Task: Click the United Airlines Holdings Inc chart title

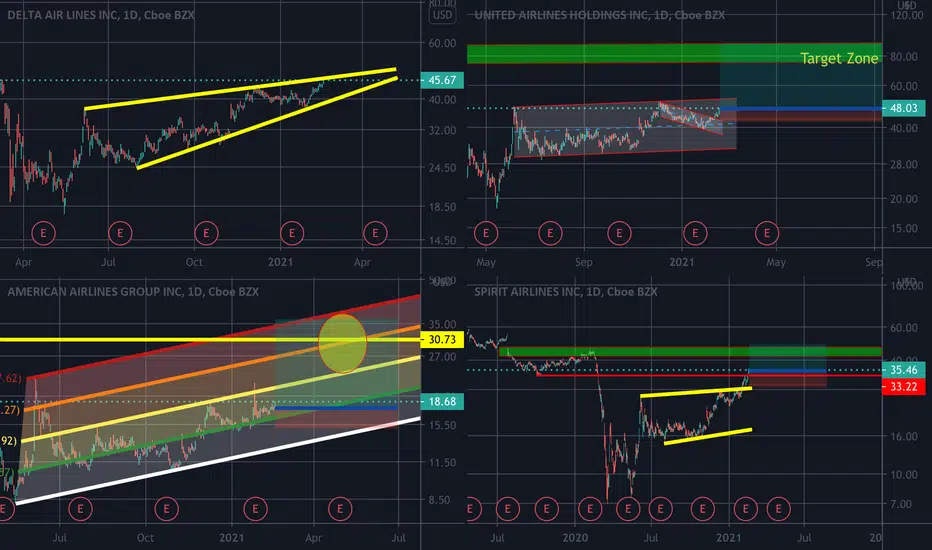Action: (x=600, y=15)
